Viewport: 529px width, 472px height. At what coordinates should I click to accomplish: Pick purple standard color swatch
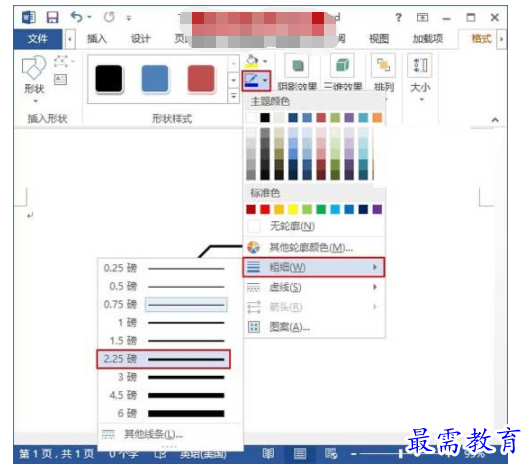click(x=377, y=210)
